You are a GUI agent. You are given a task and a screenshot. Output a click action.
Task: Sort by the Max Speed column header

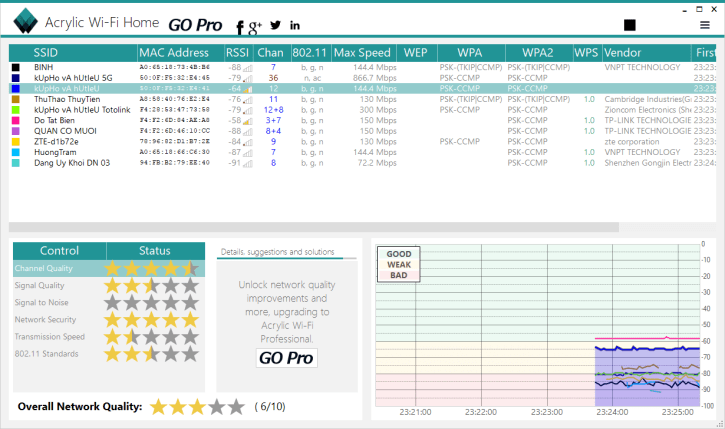click(363, 52)
